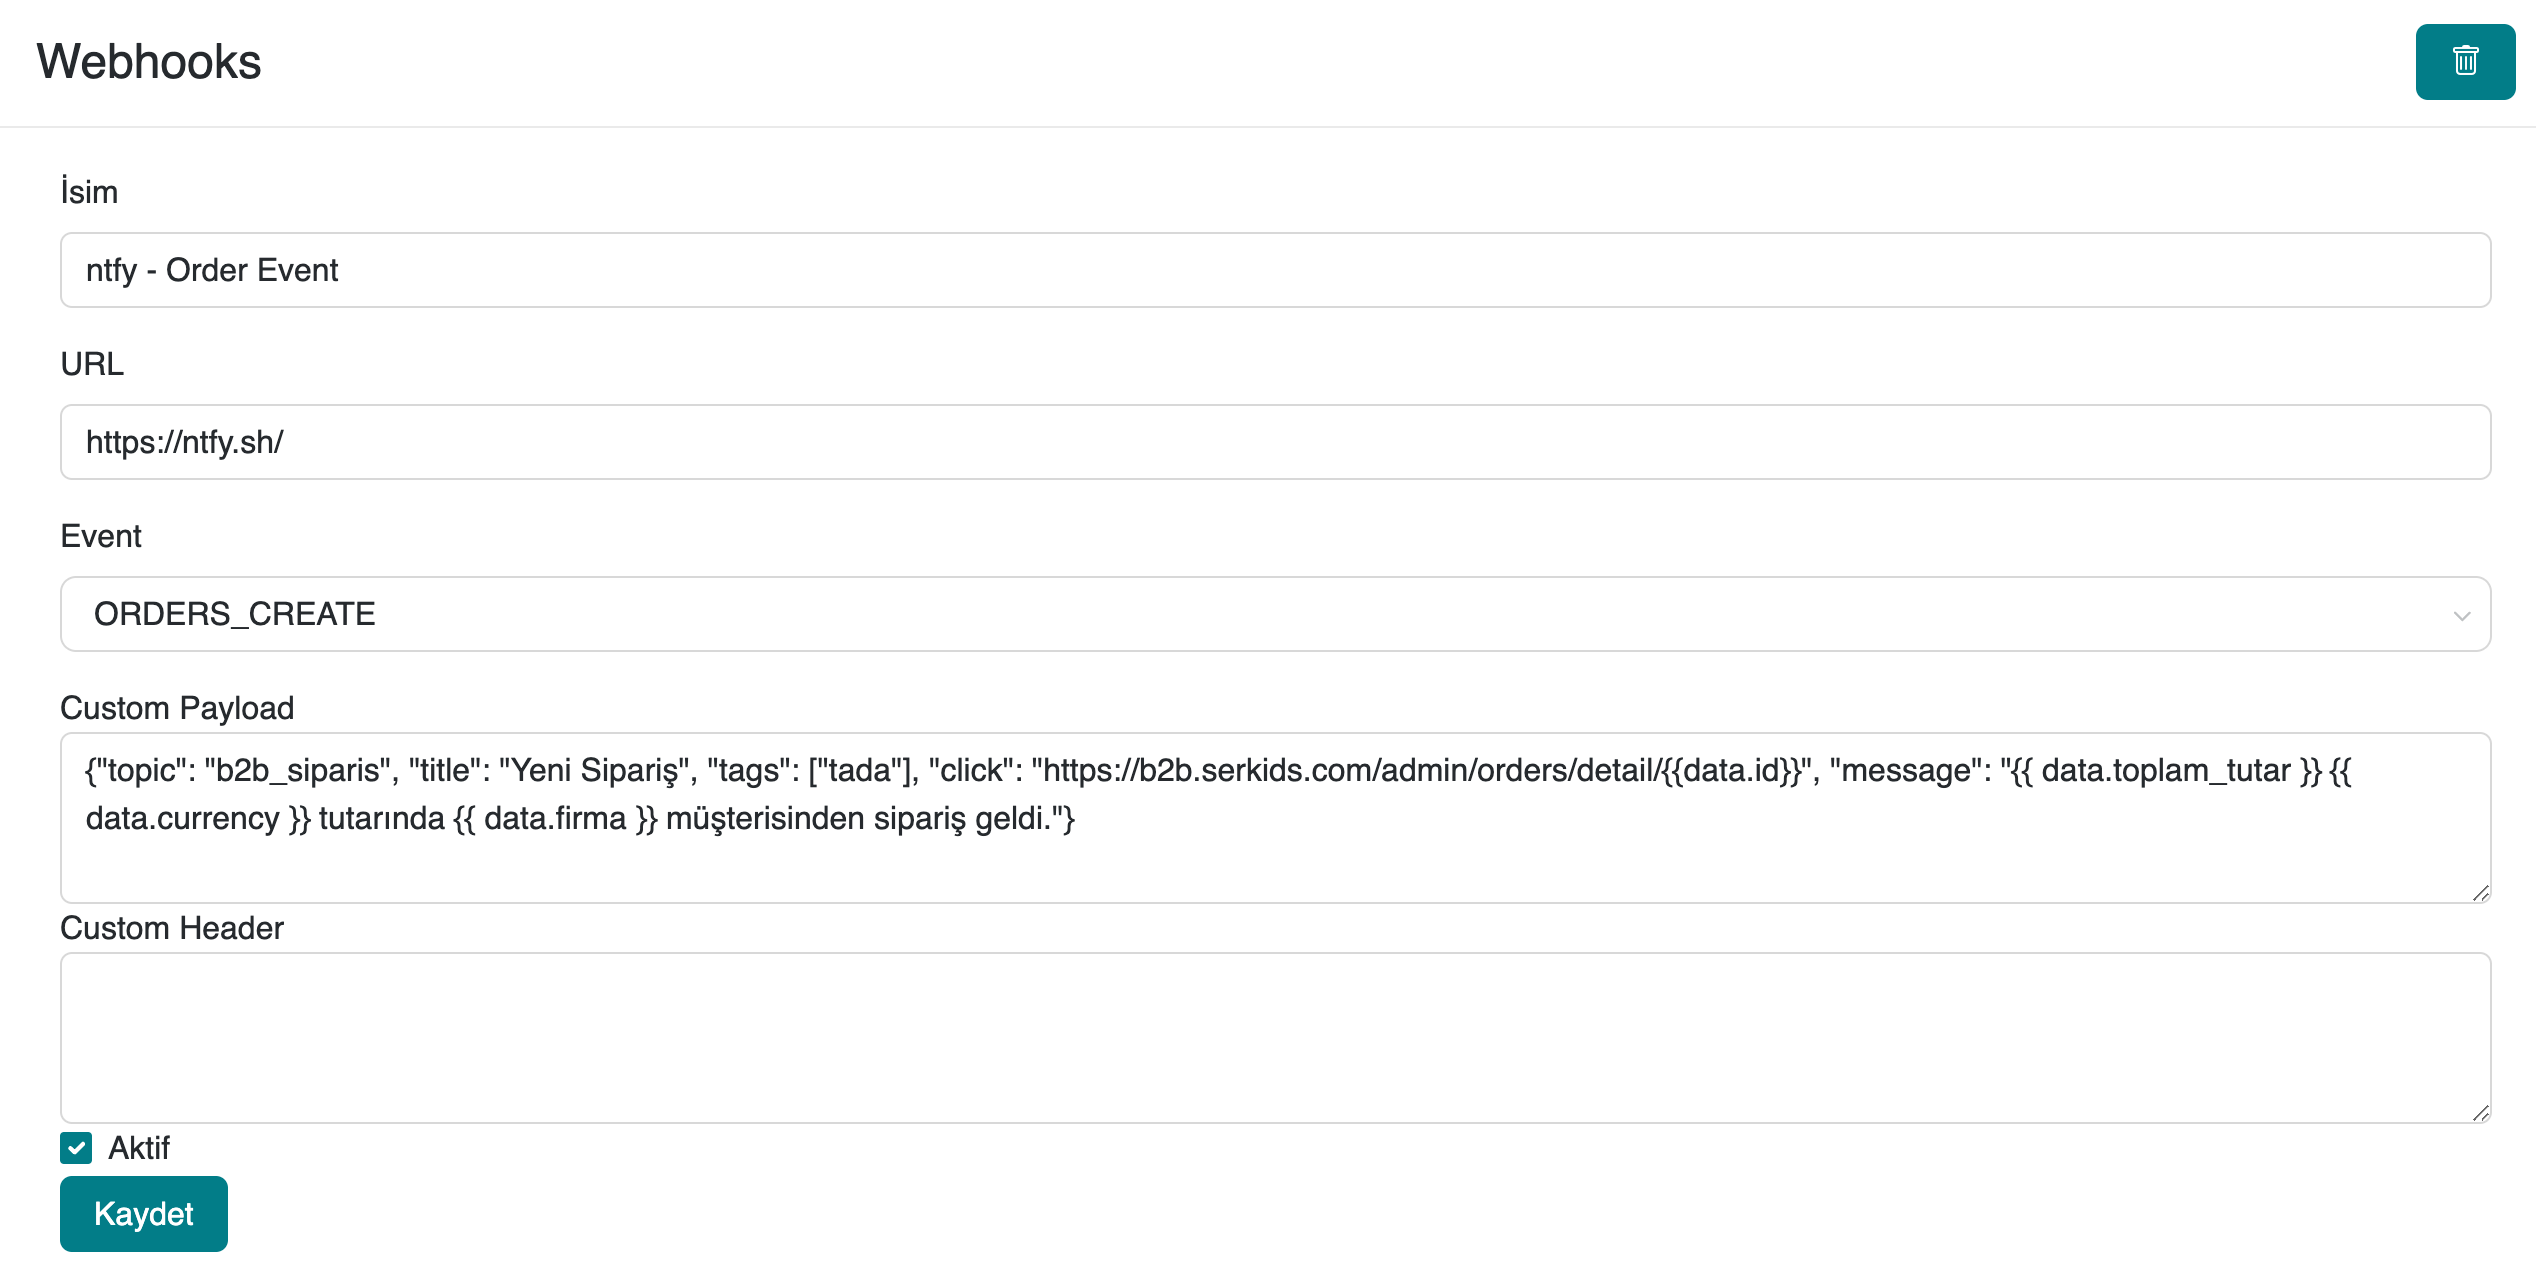
Task: Click the Aktif label text
Action: coord(139,1148)
